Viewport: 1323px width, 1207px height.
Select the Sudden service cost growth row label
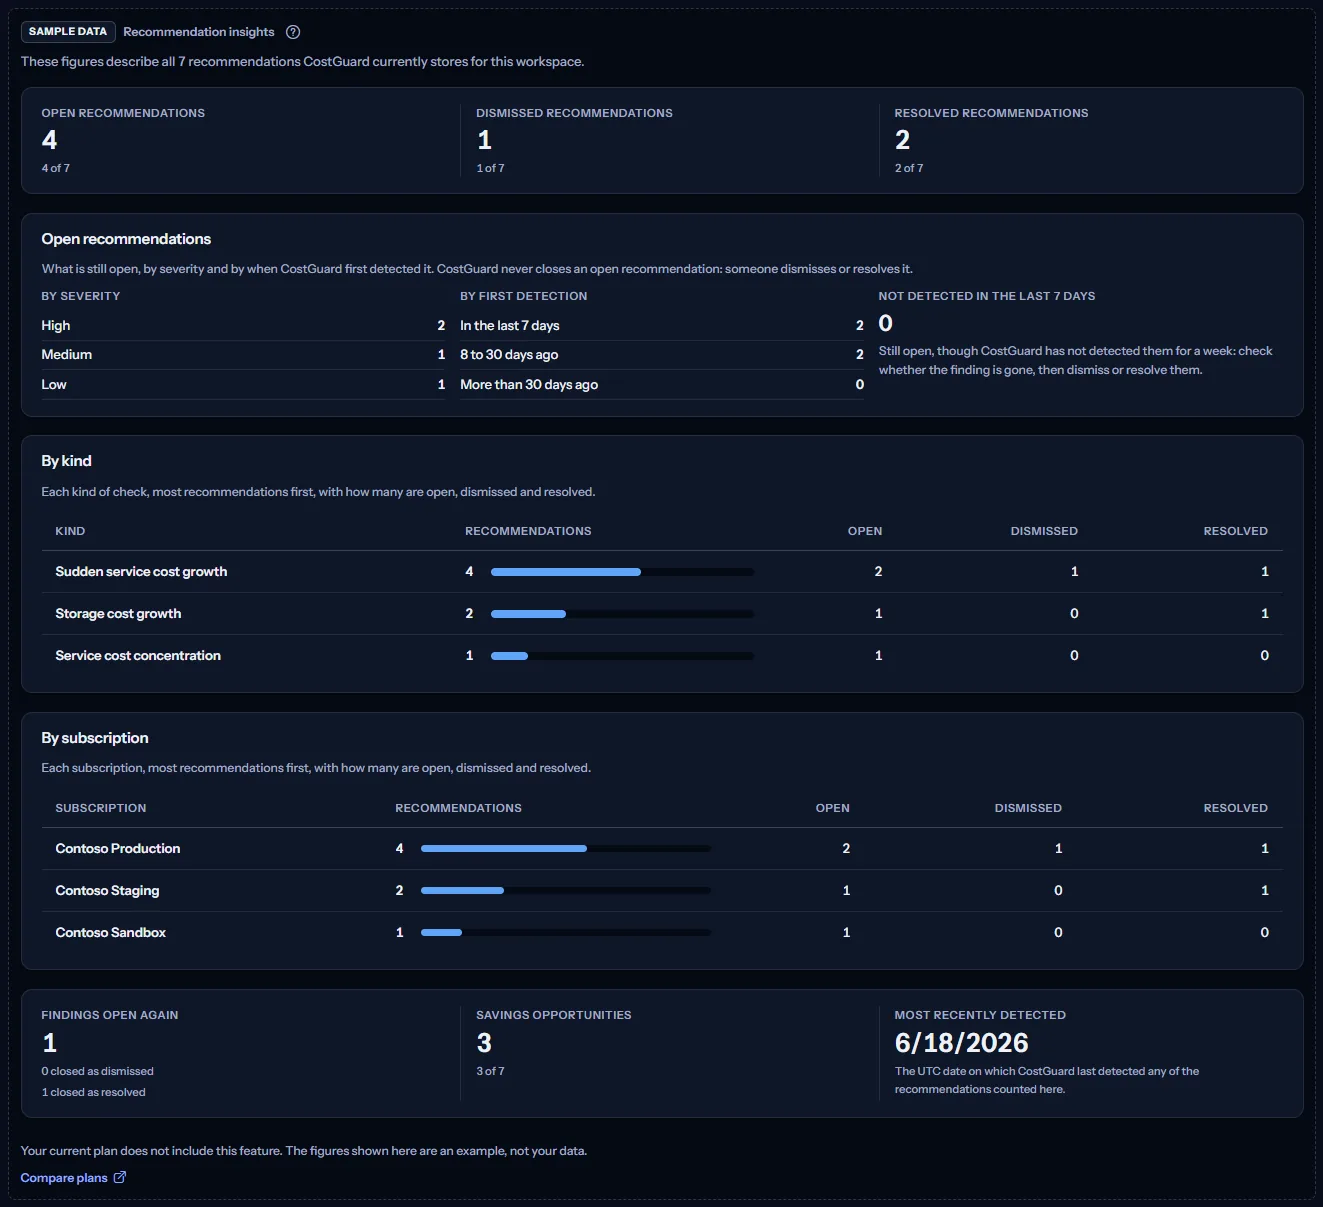coord(141,572)
